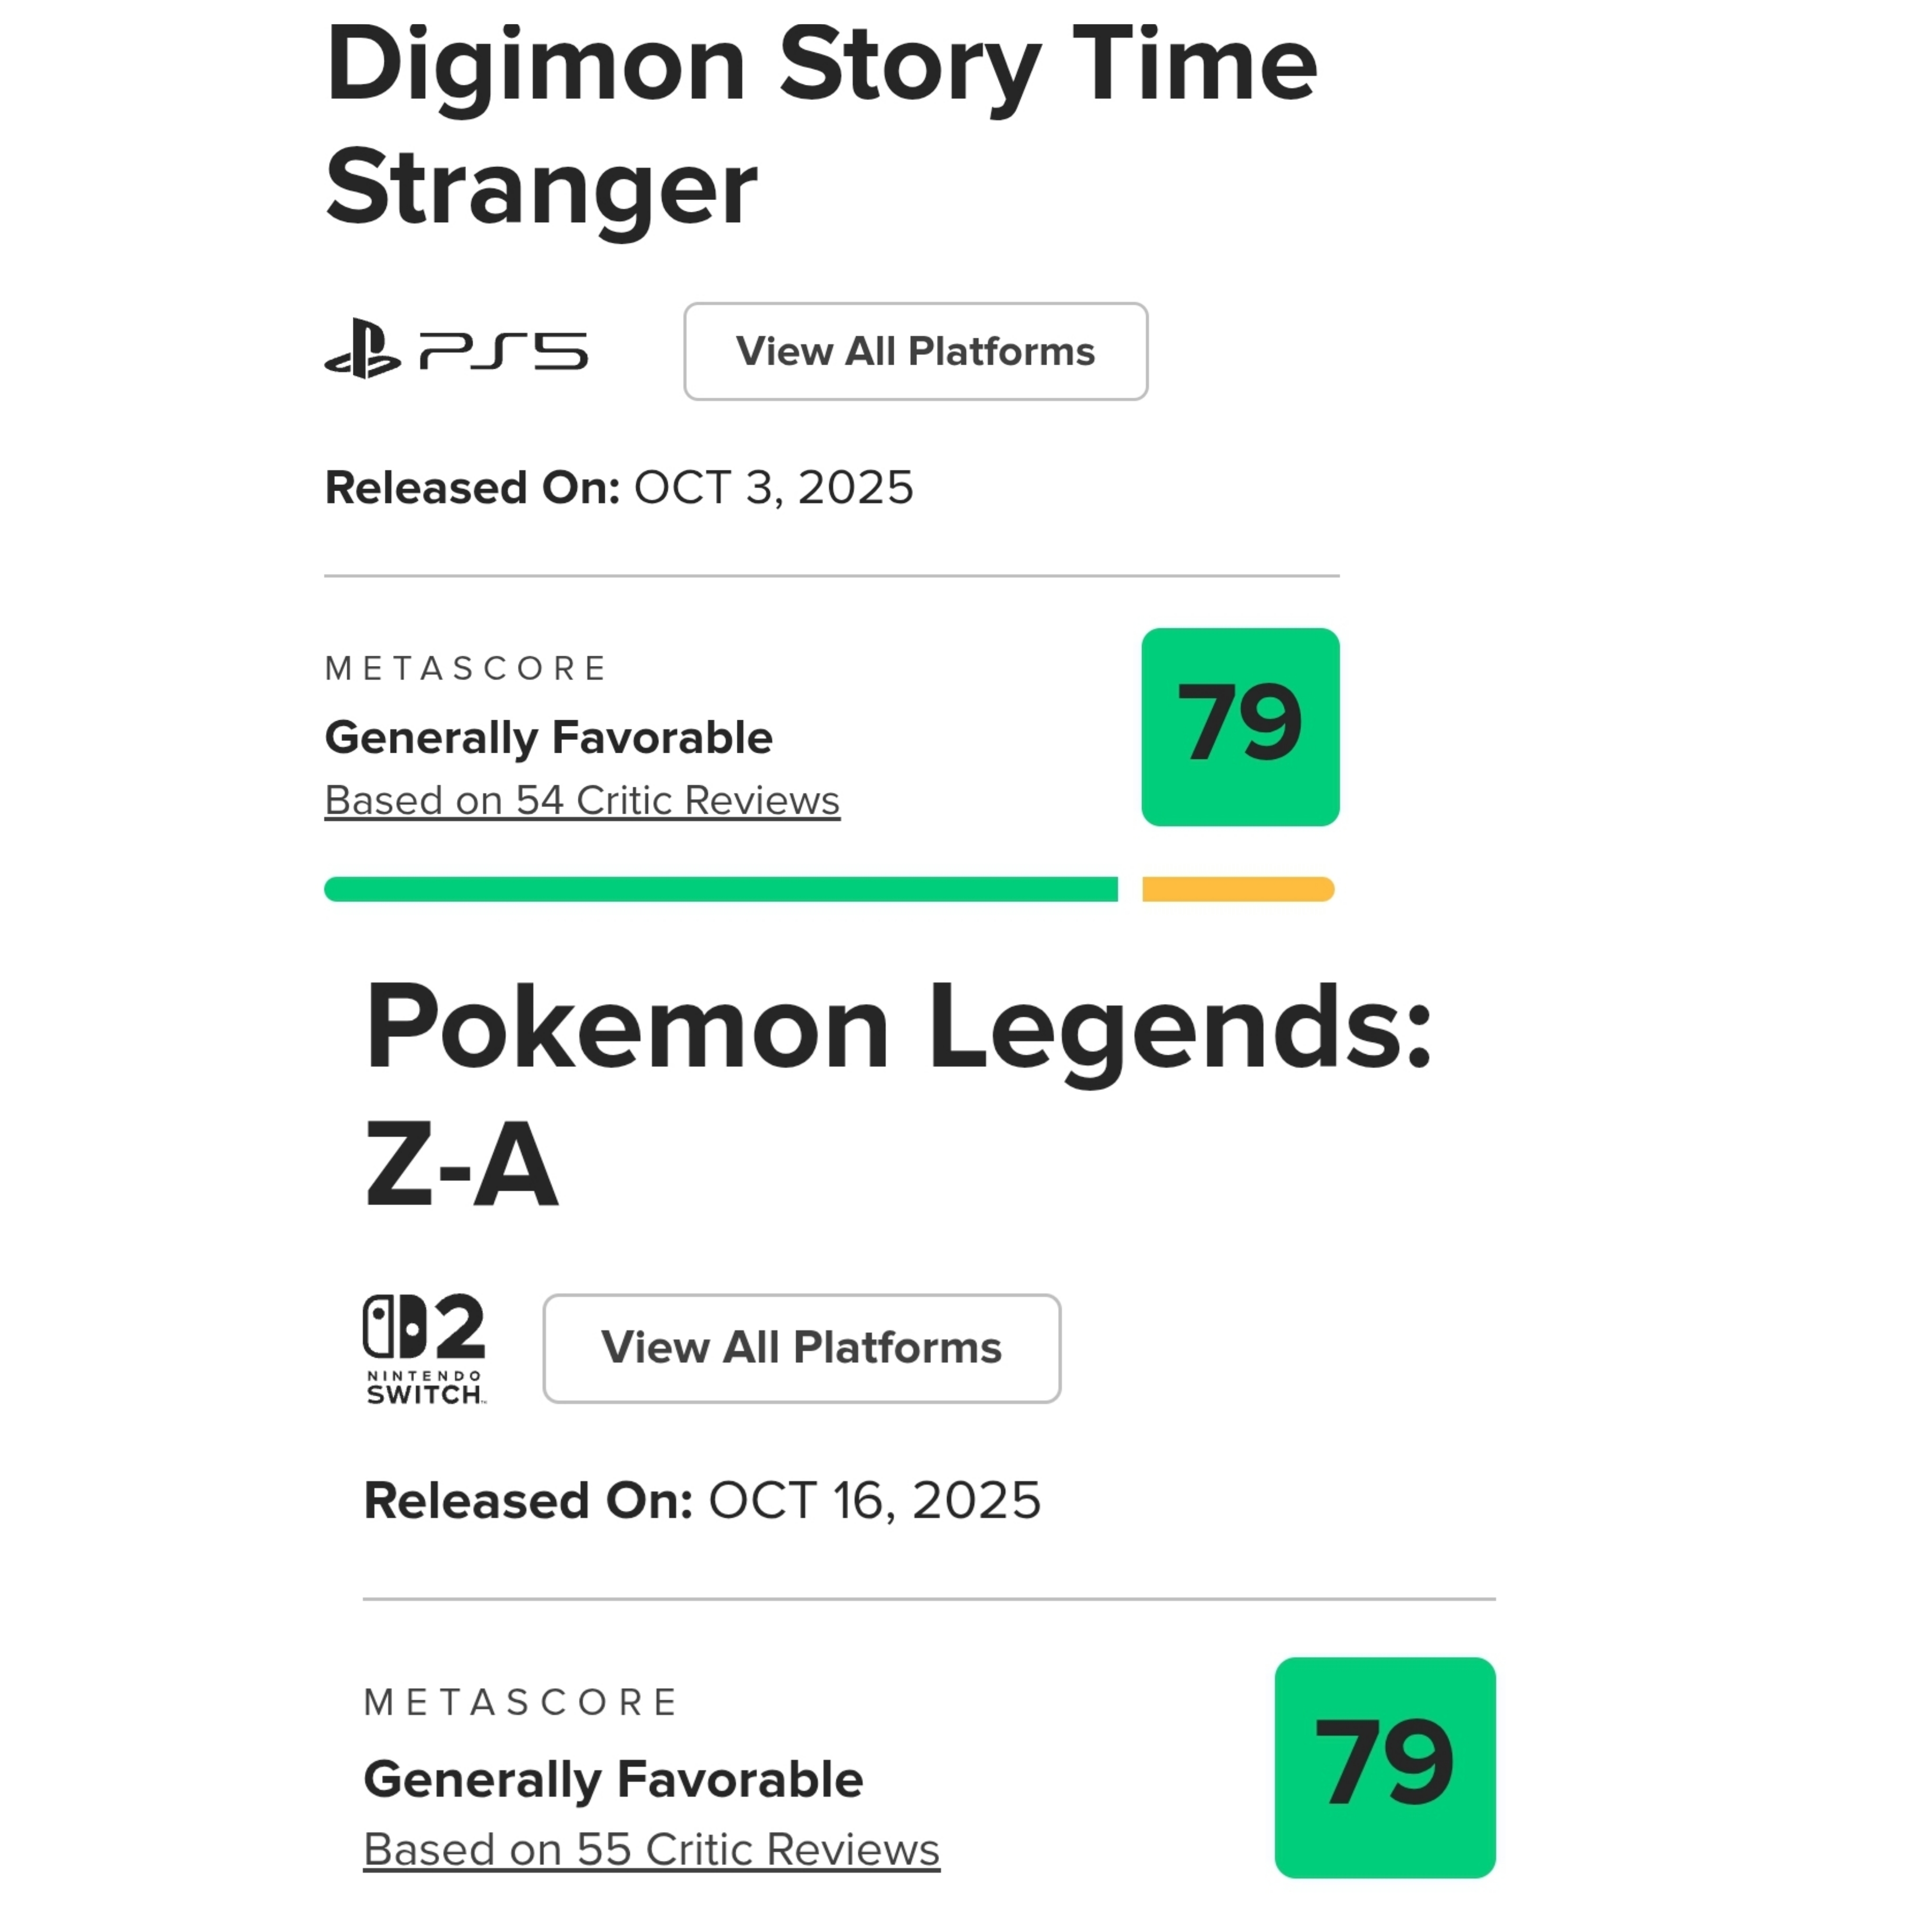The height and width of the screenshot is (1932, 1932).
Task: Click the METASCORE heading under Digimon
Action: (x=466, y=668)
